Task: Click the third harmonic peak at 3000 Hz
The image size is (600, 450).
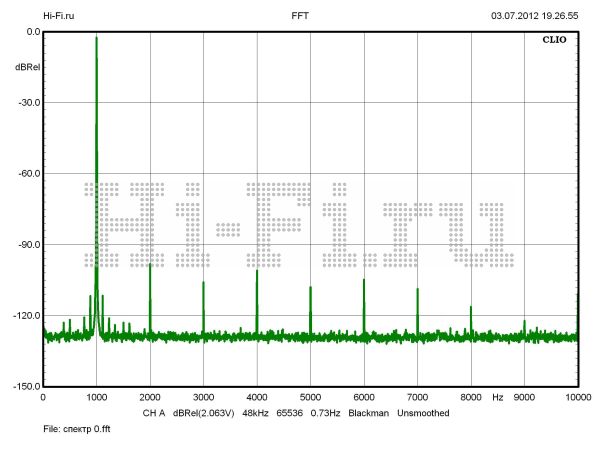Action: point(203,284)
